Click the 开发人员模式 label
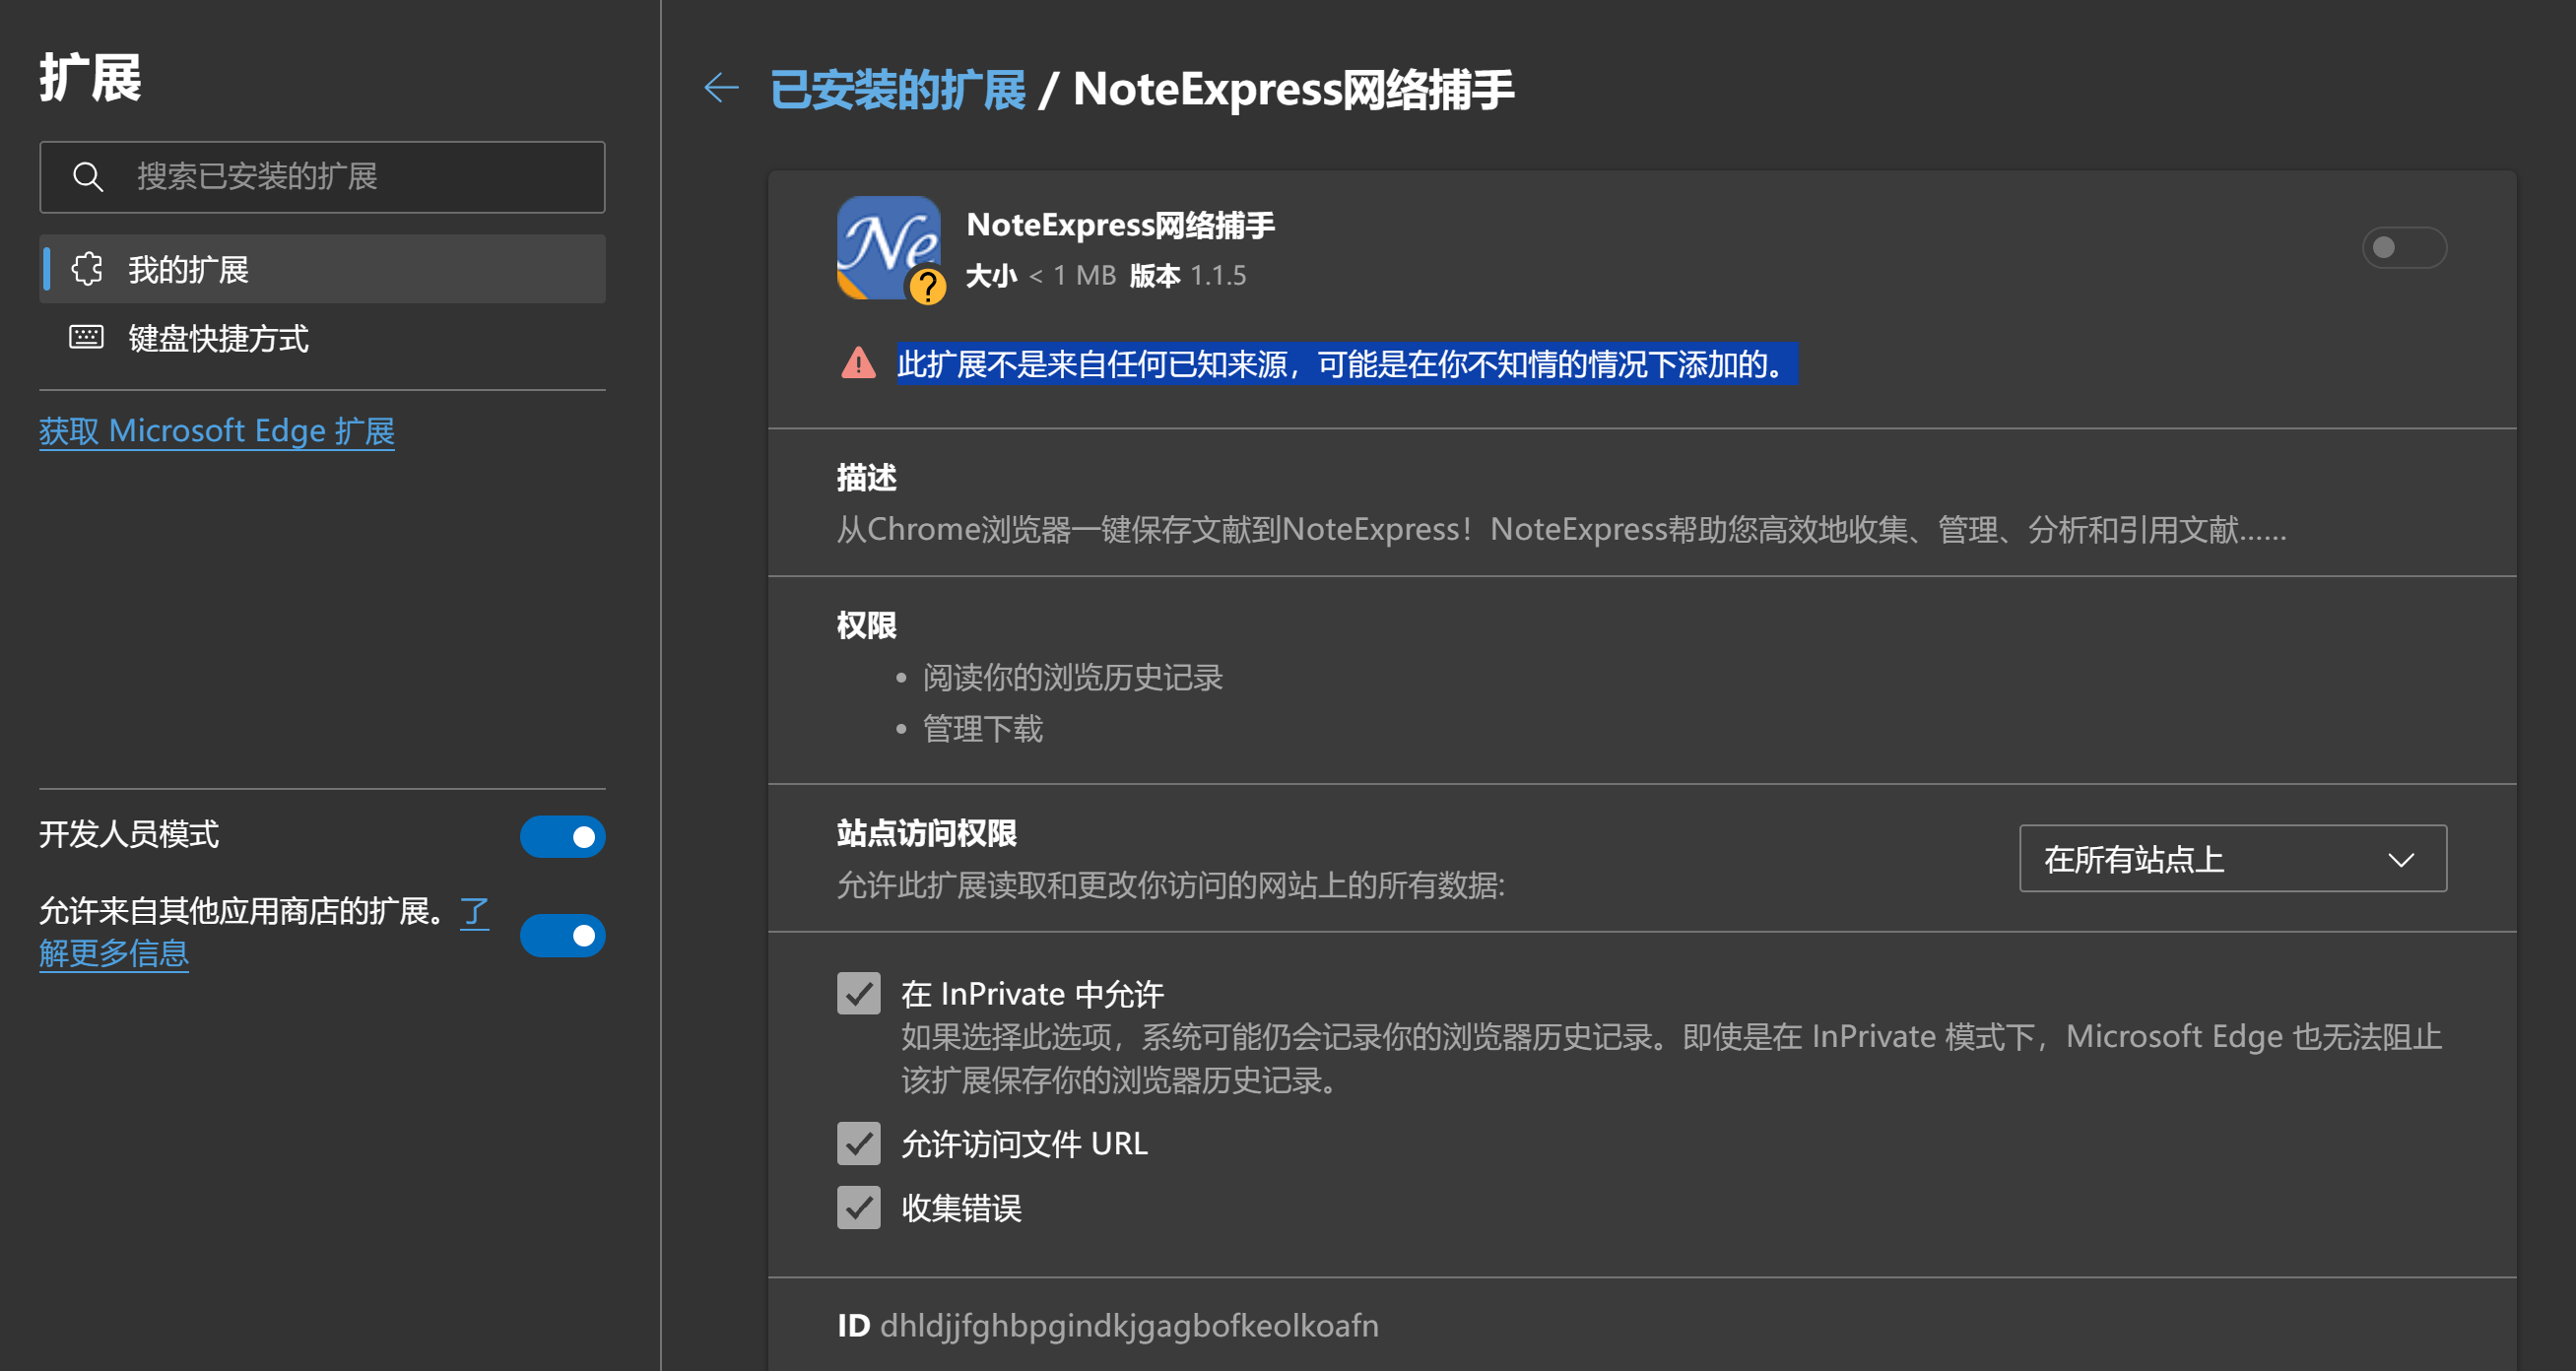Screen dimensions: 2576x1371 [129, 833]
